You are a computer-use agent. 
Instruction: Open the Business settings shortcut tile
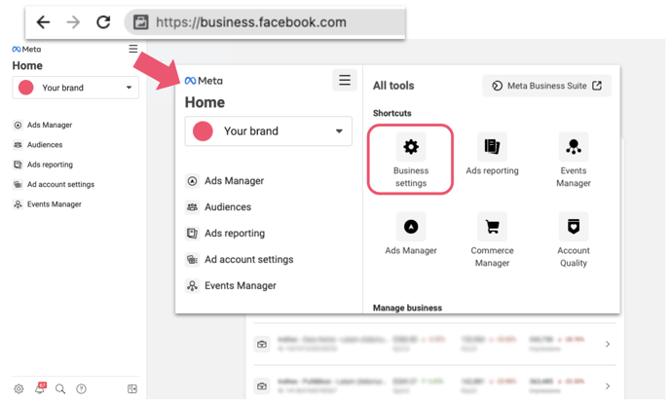pyautogui.click(x=410, y=160)
